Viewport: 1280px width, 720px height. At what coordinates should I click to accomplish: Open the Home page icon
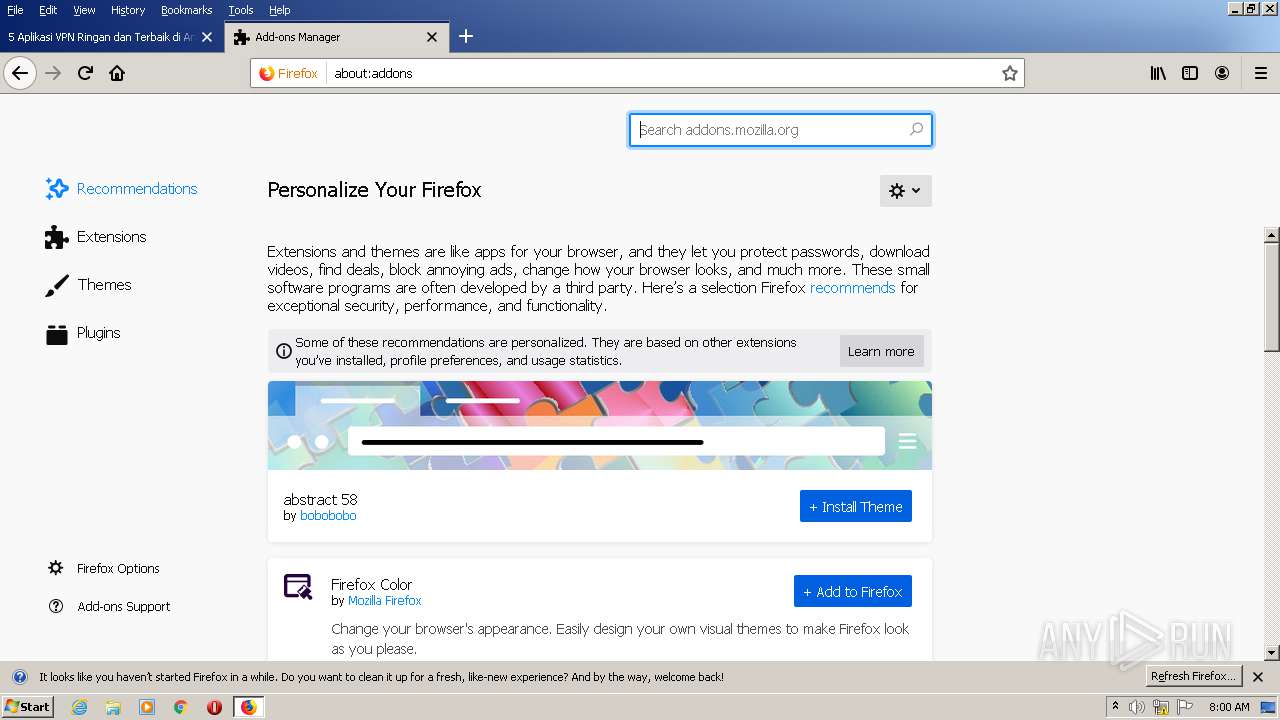point(117,73)
